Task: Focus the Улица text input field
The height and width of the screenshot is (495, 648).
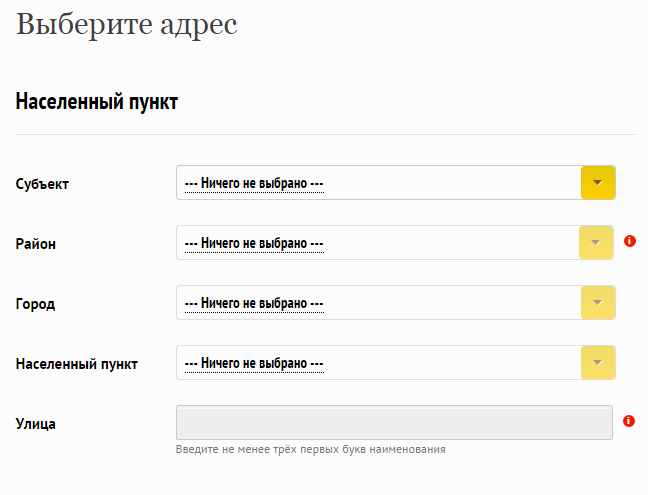Action: click(x=394, y=422)
